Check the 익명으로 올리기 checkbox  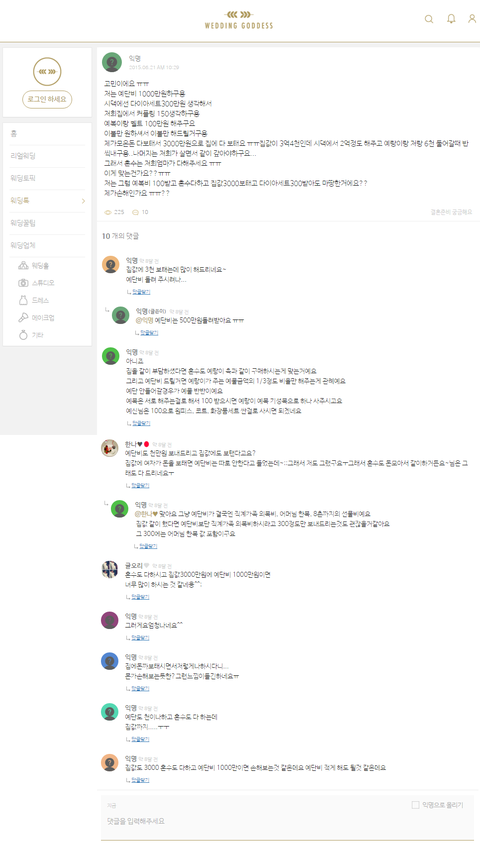pos(415,805)
